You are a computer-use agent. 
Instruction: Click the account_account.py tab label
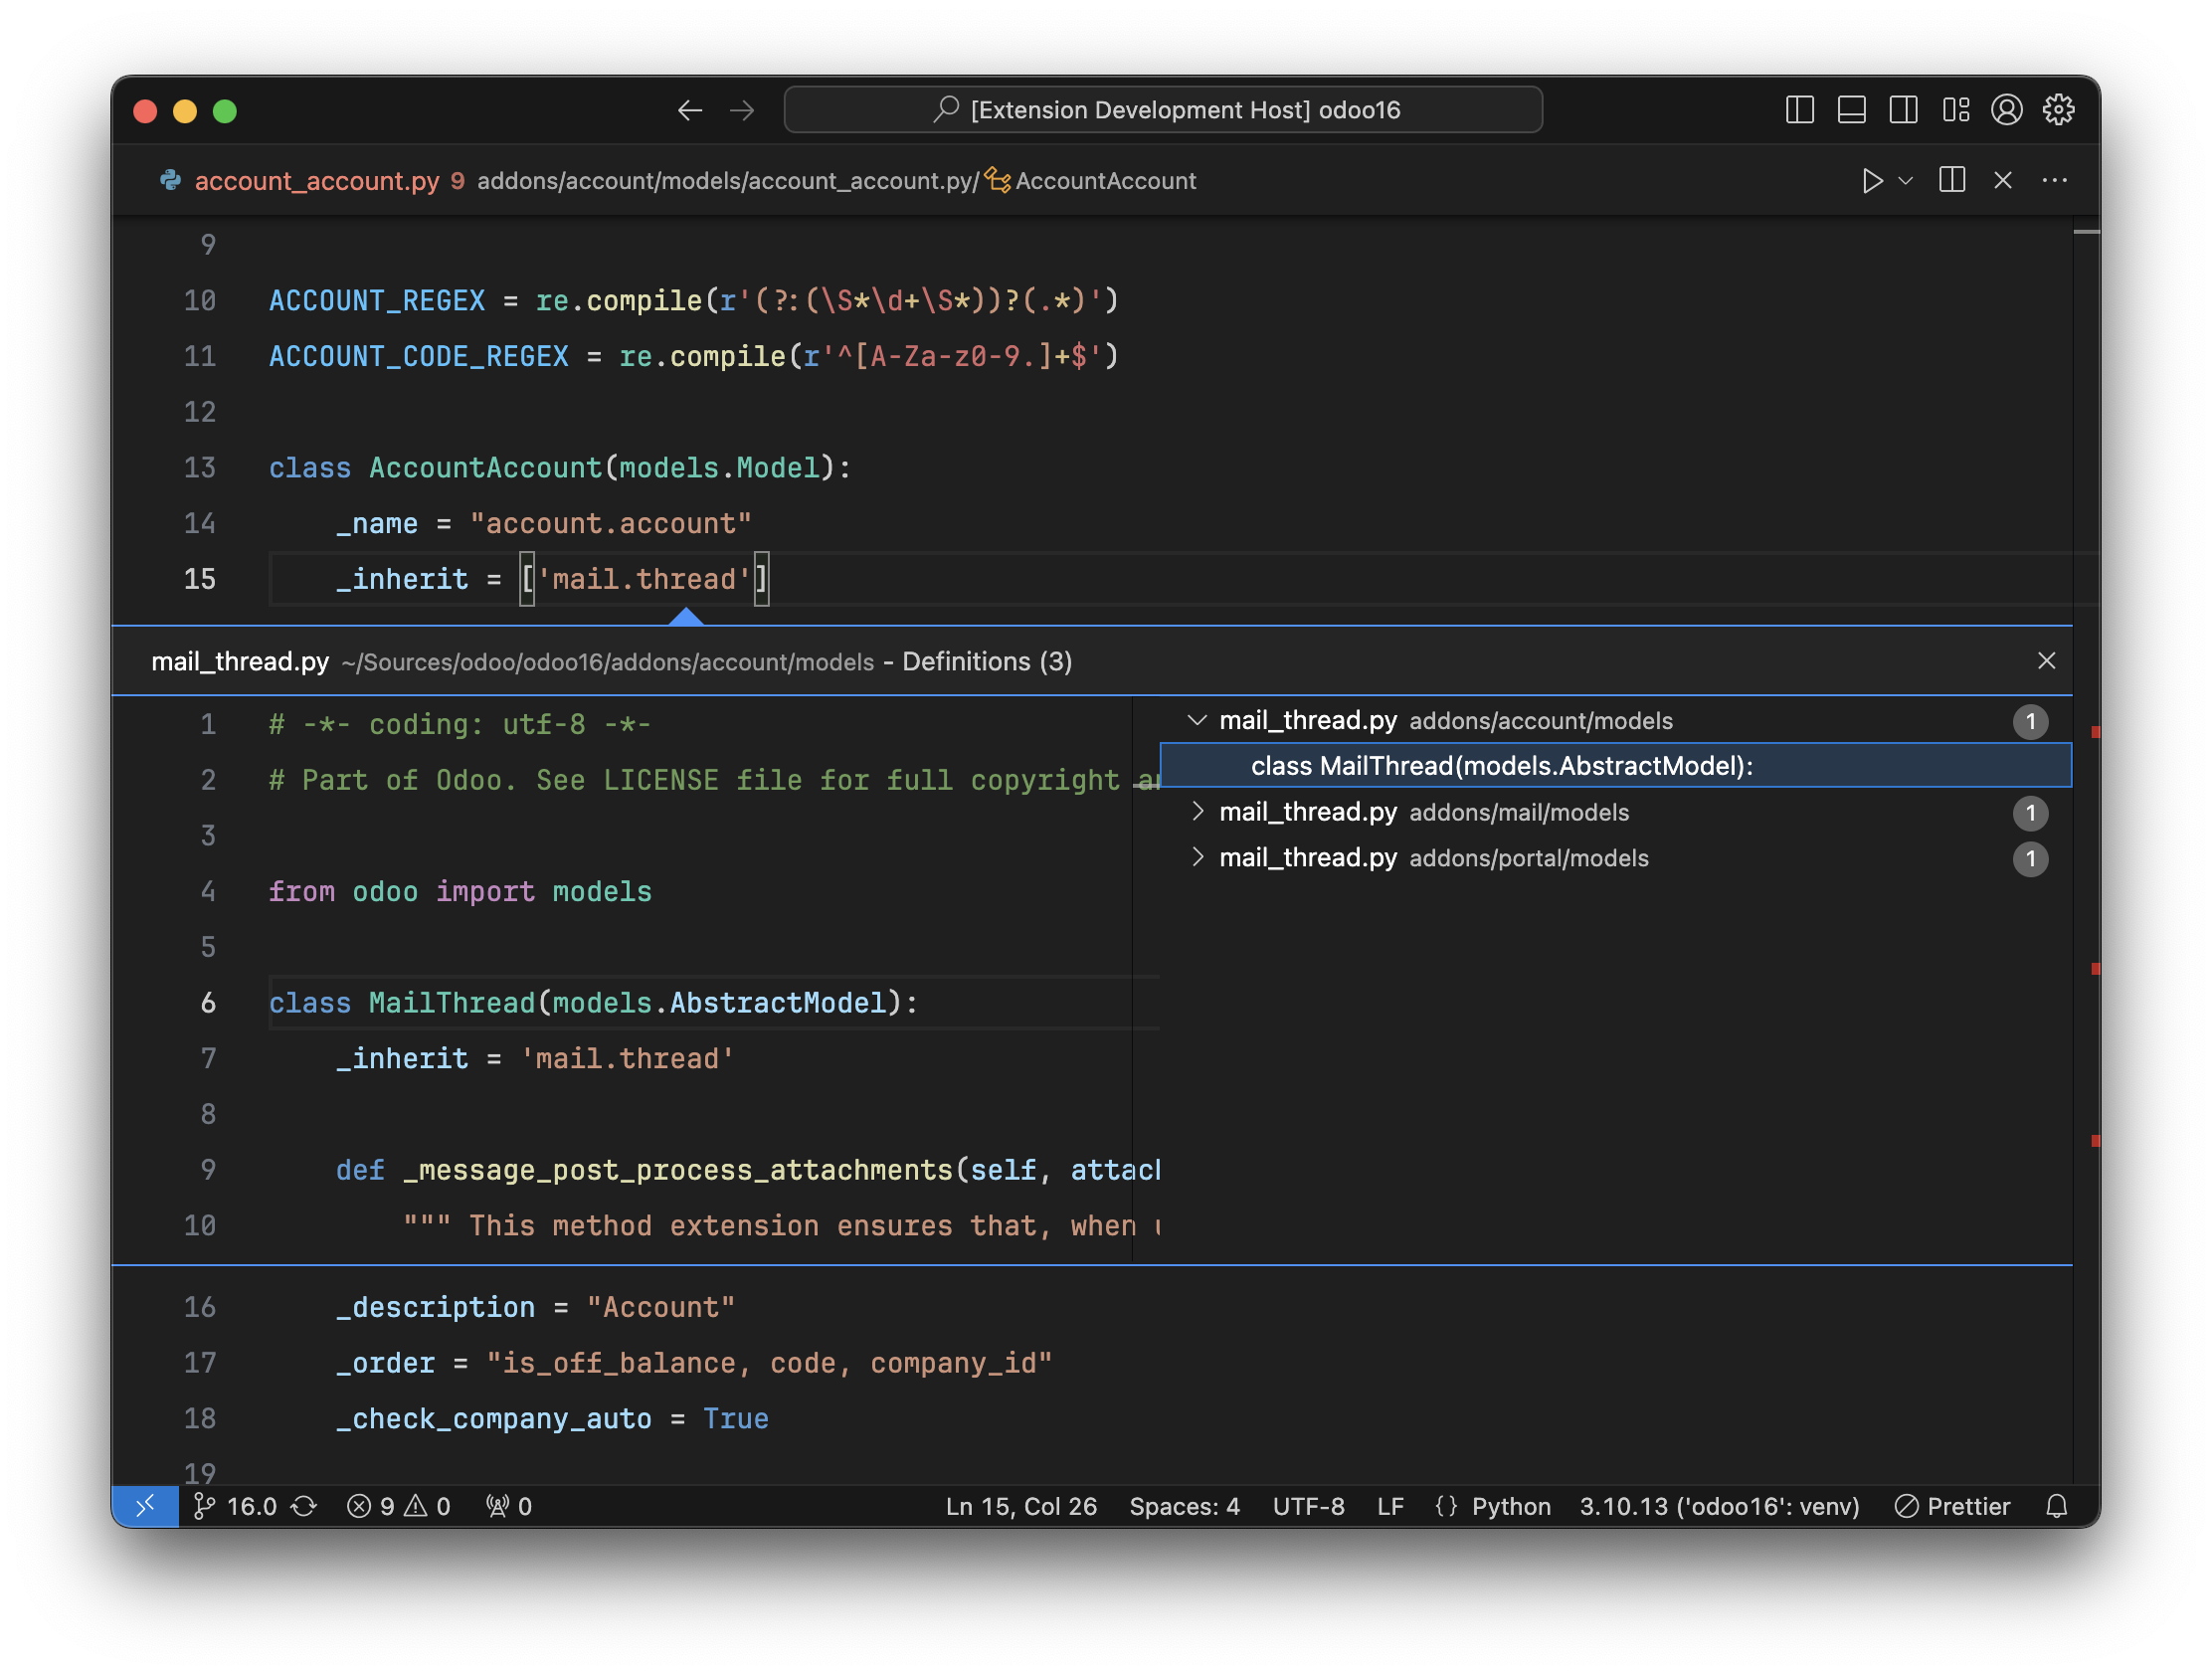click(316, 181)
